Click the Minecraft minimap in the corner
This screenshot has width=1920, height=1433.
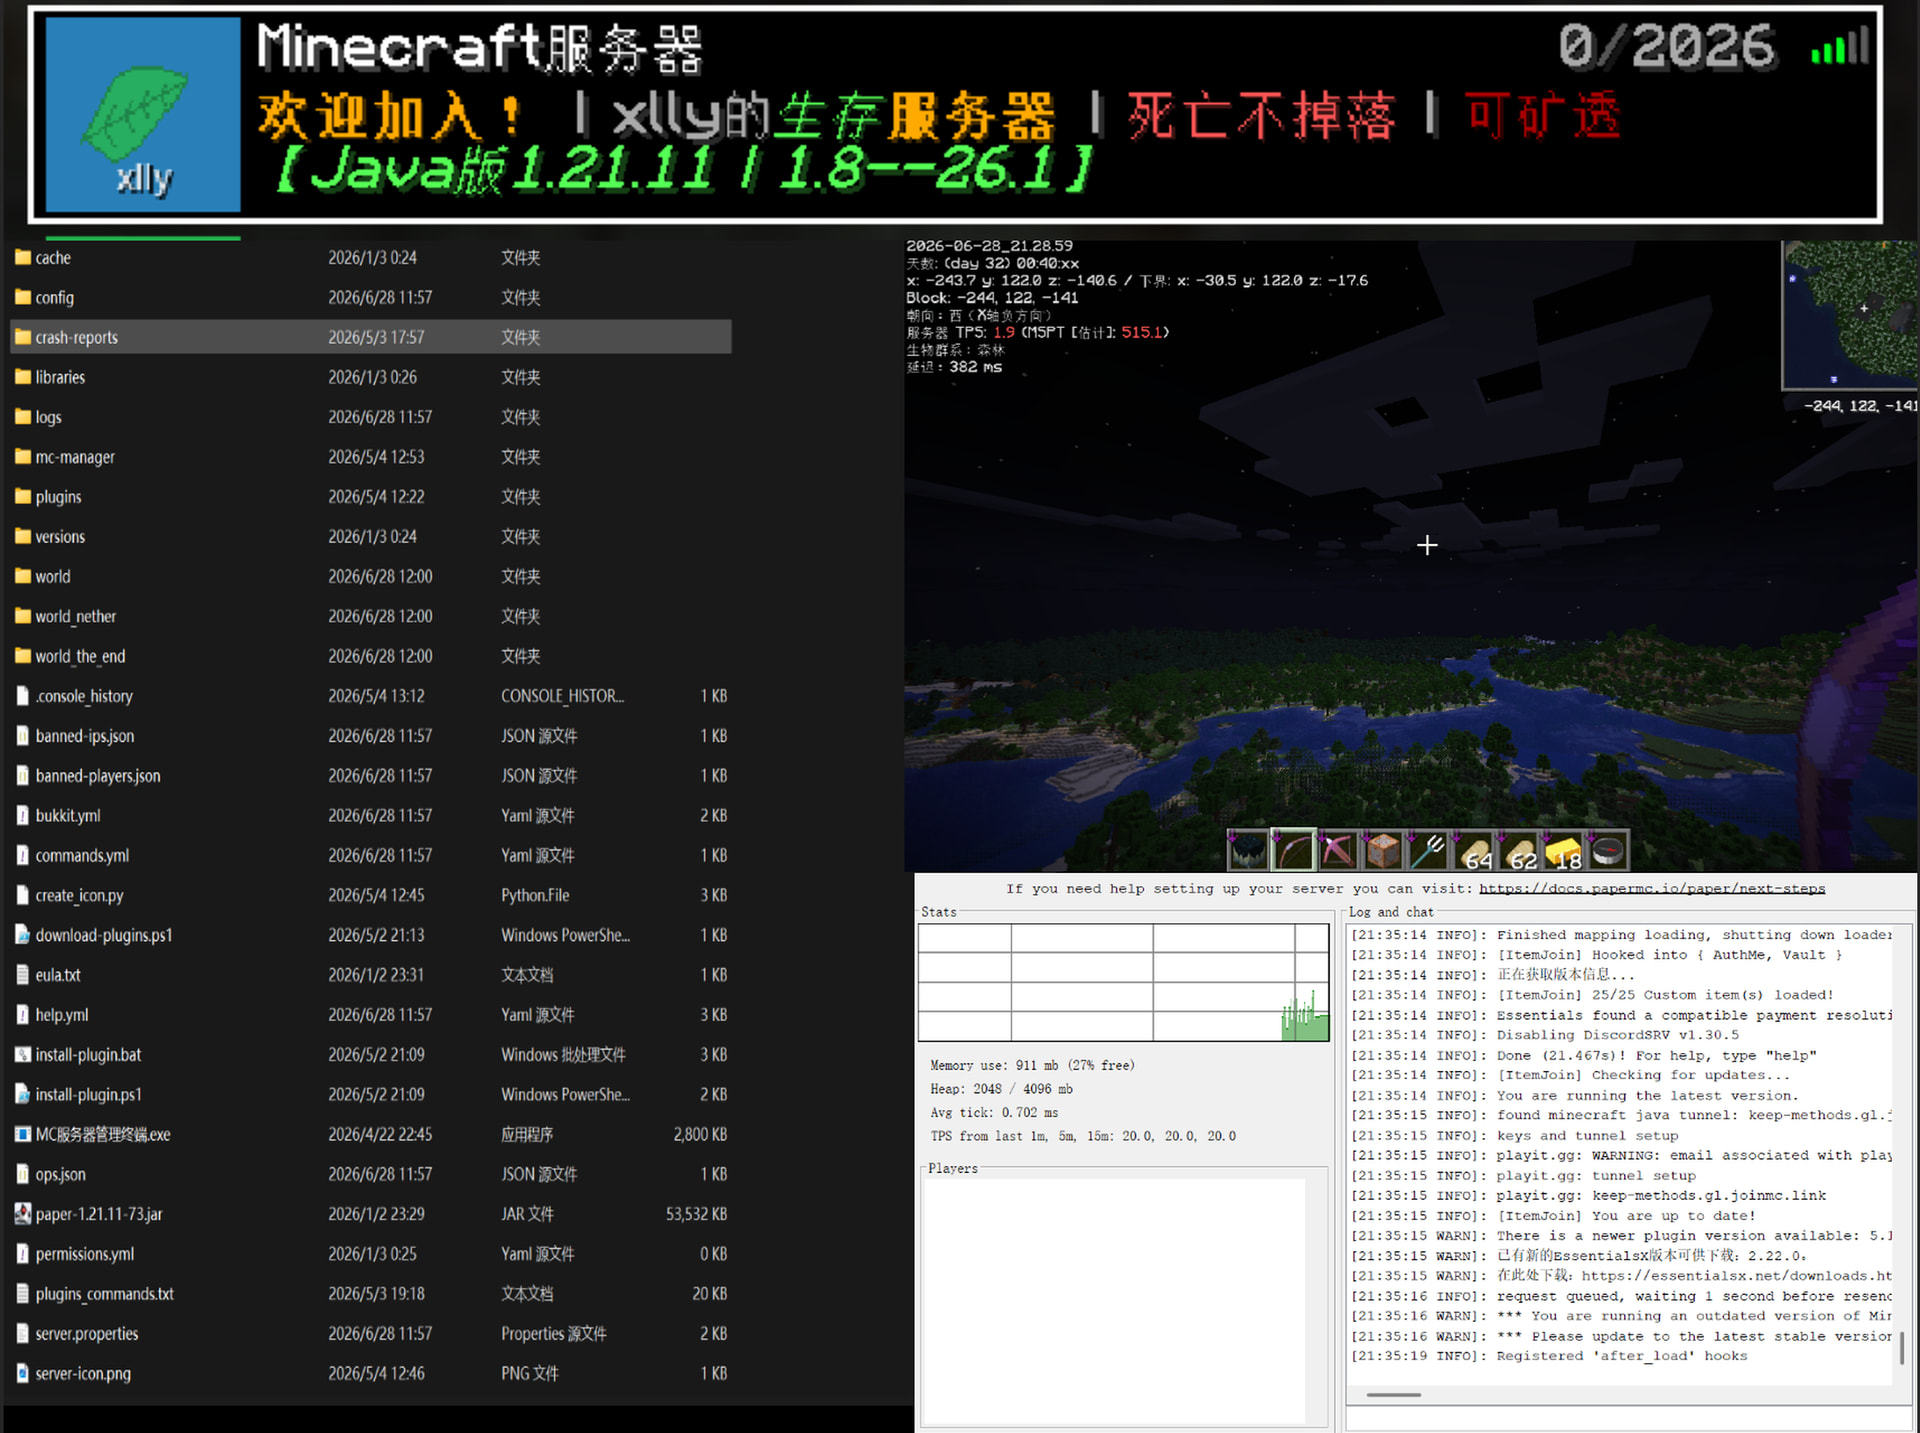tap(1850, 315)
